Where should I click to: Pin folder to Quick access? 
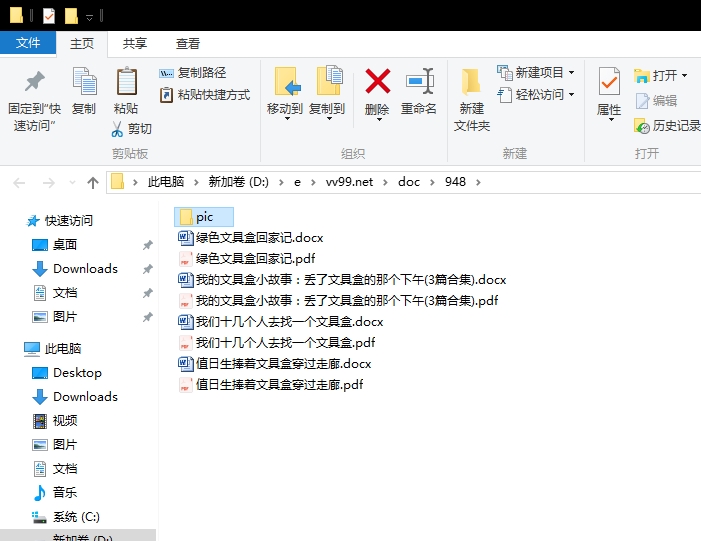[x=34, y=100]
